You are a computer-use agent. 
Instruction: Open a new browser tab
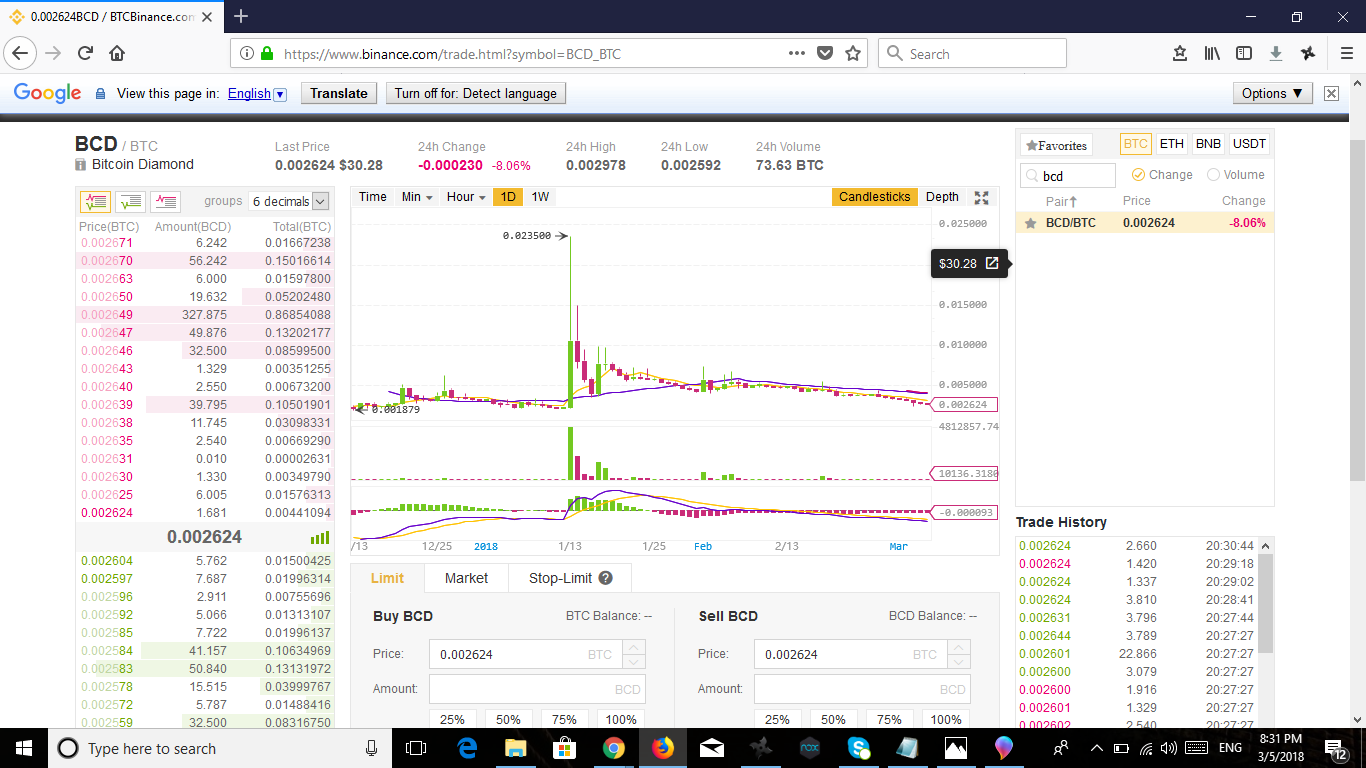coord(240,16)
